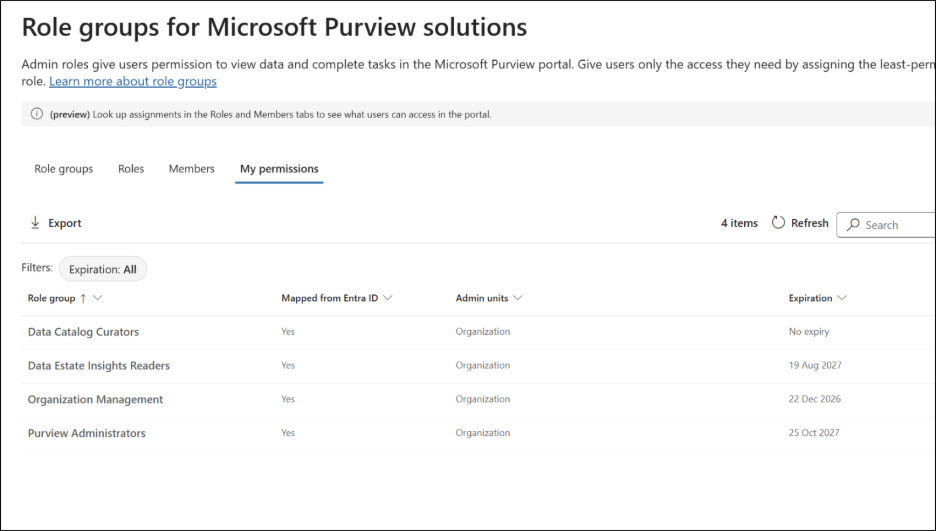
Task: Click the Refresh button label
Action: (809, 223)
